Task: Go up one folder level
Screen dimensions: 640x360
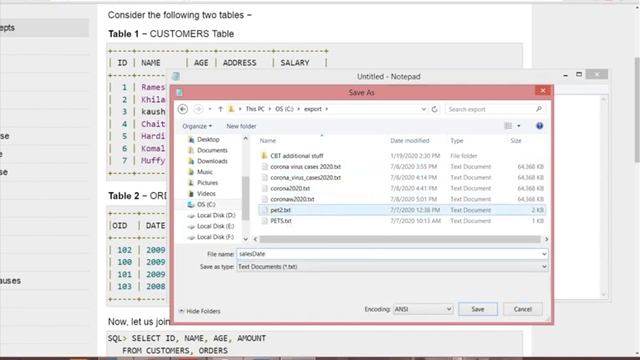Action: coord(220,109)
